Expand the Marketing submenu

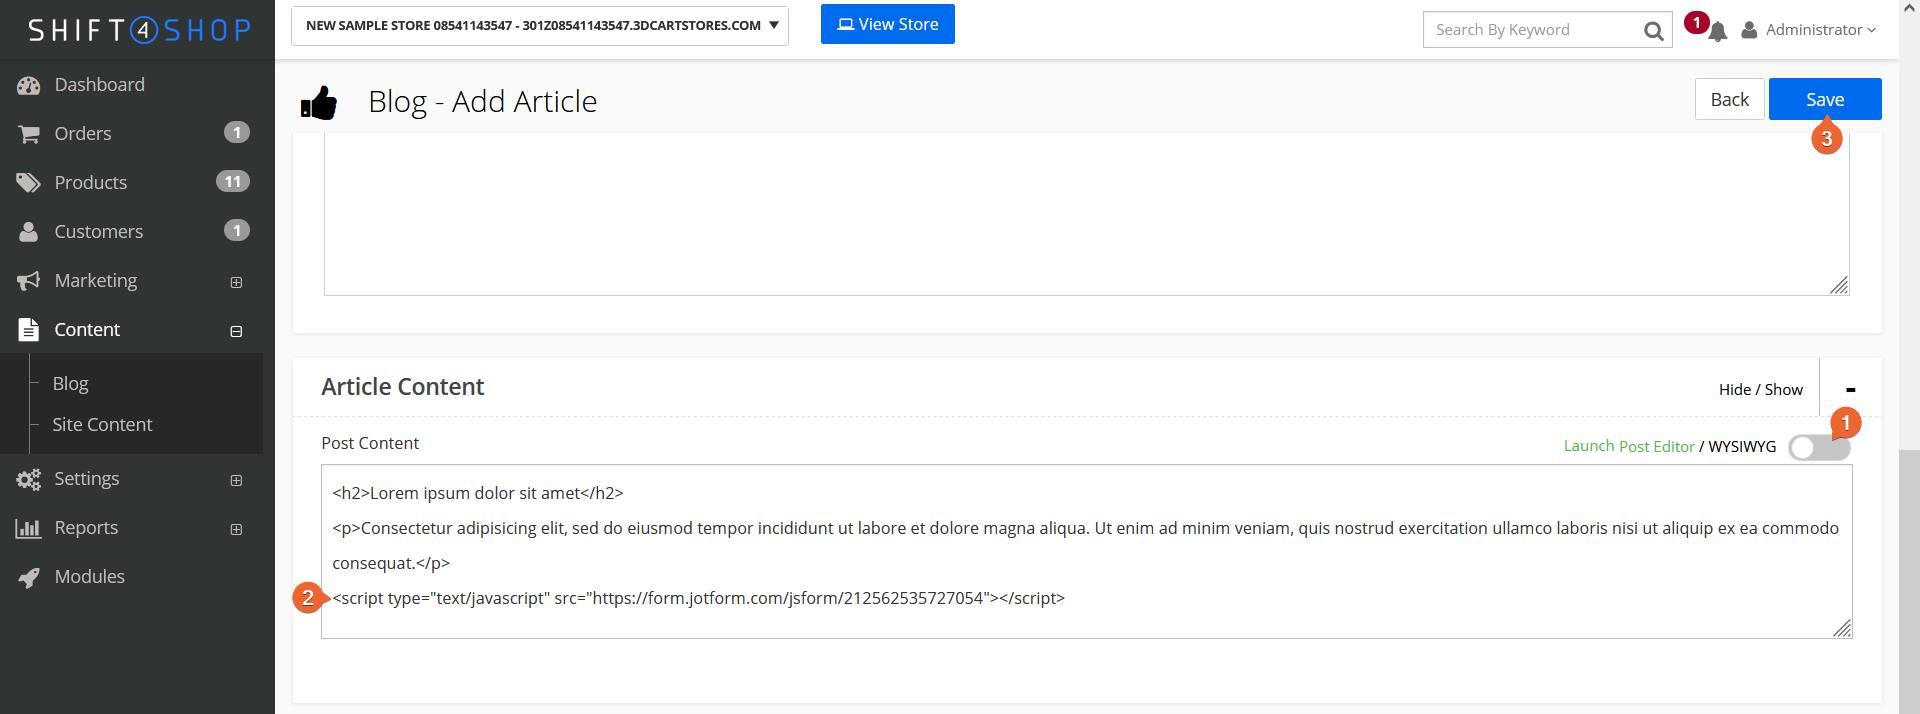236,282
